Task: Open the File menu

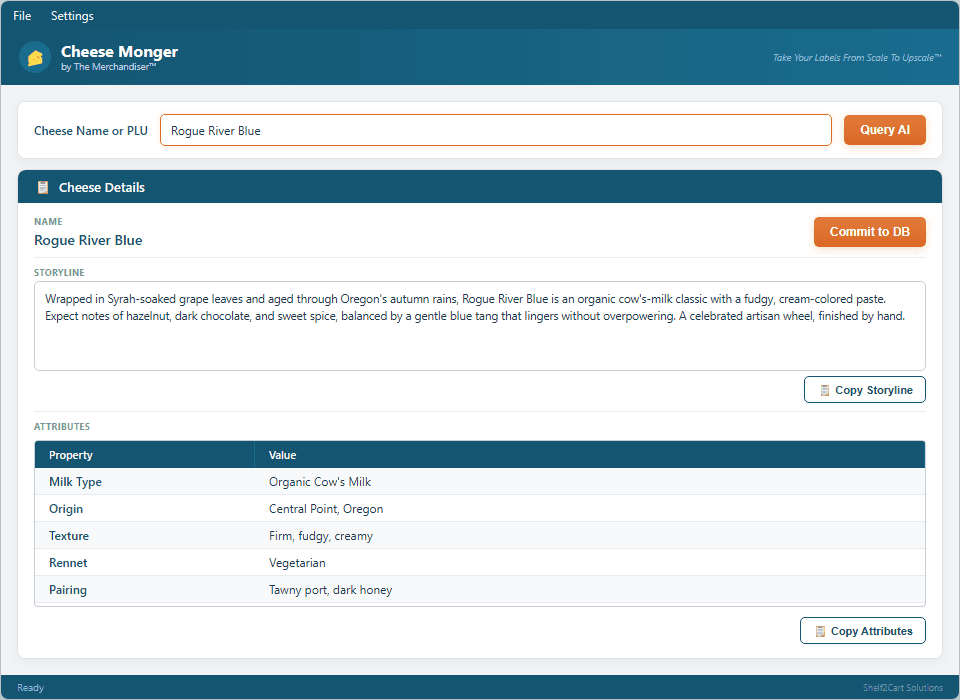Action: (x=22, y=16)
